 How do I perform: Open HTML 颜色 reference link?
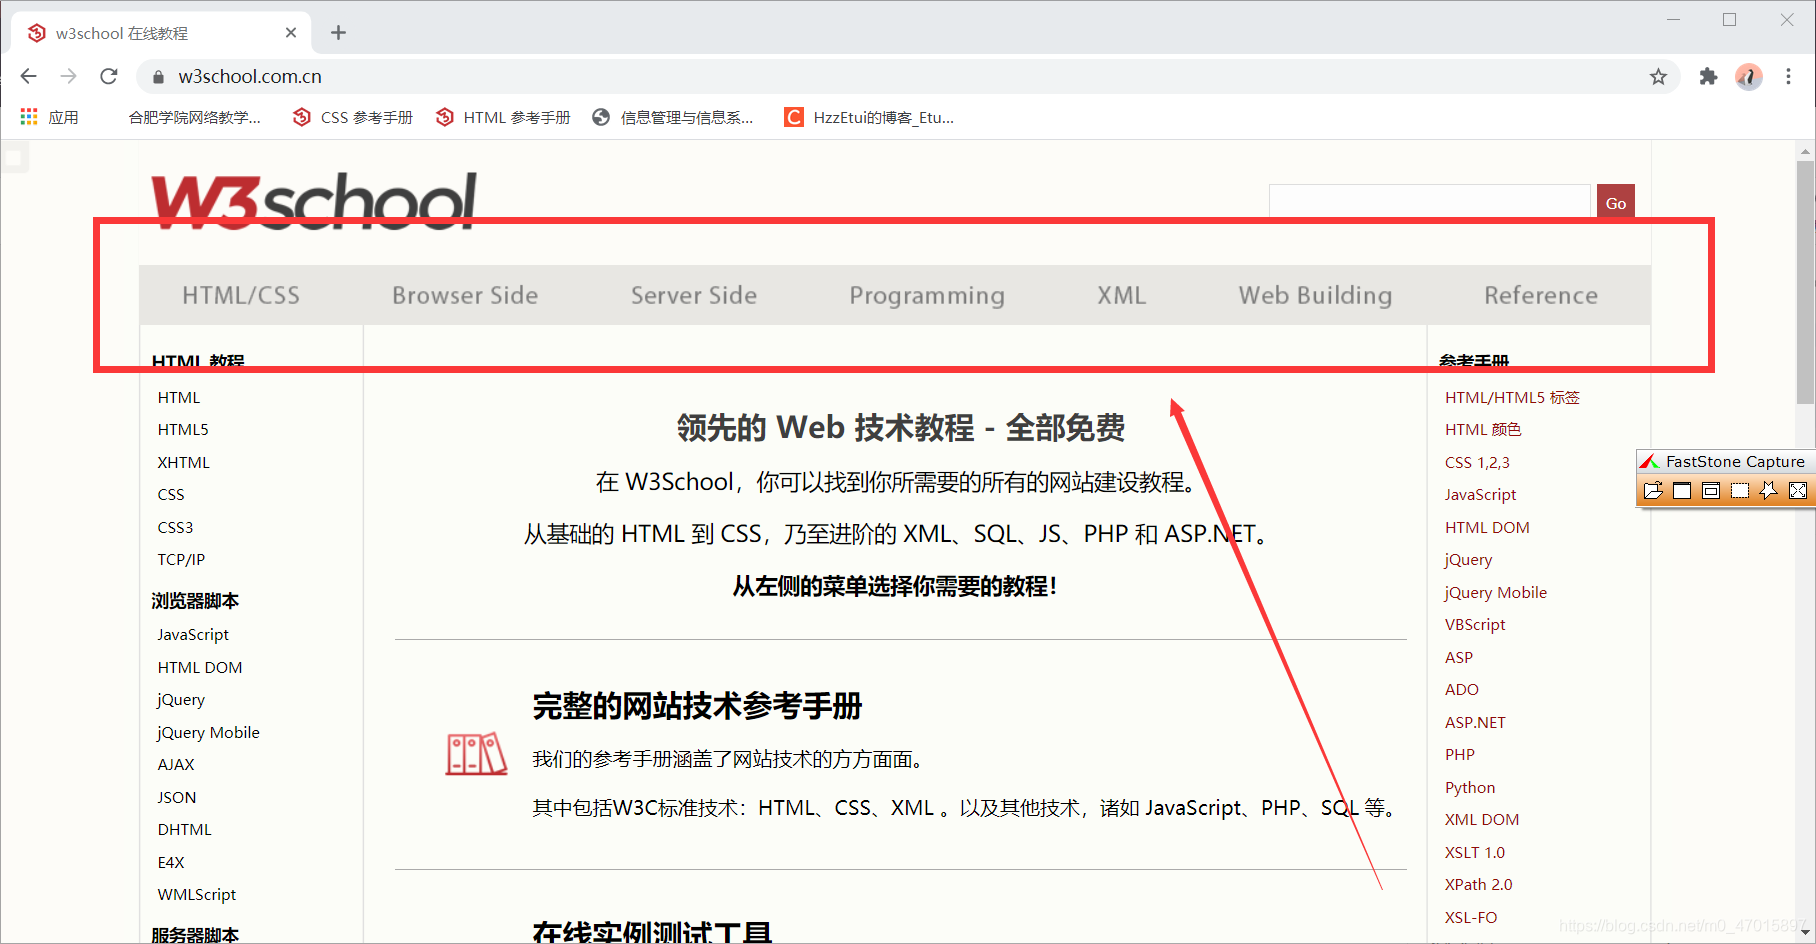coord(1483,430)
